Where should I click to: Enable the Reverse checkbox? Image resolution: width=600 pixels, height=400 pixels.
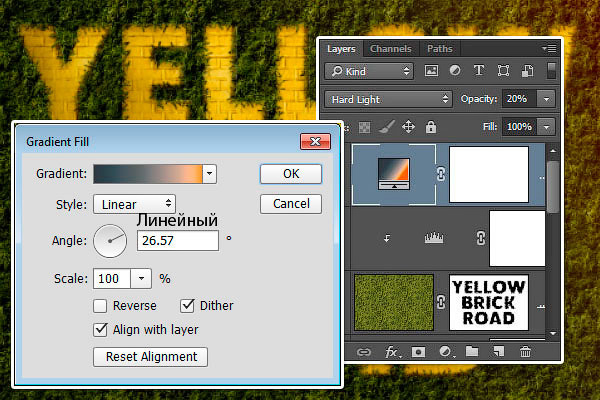click(100, 306)
